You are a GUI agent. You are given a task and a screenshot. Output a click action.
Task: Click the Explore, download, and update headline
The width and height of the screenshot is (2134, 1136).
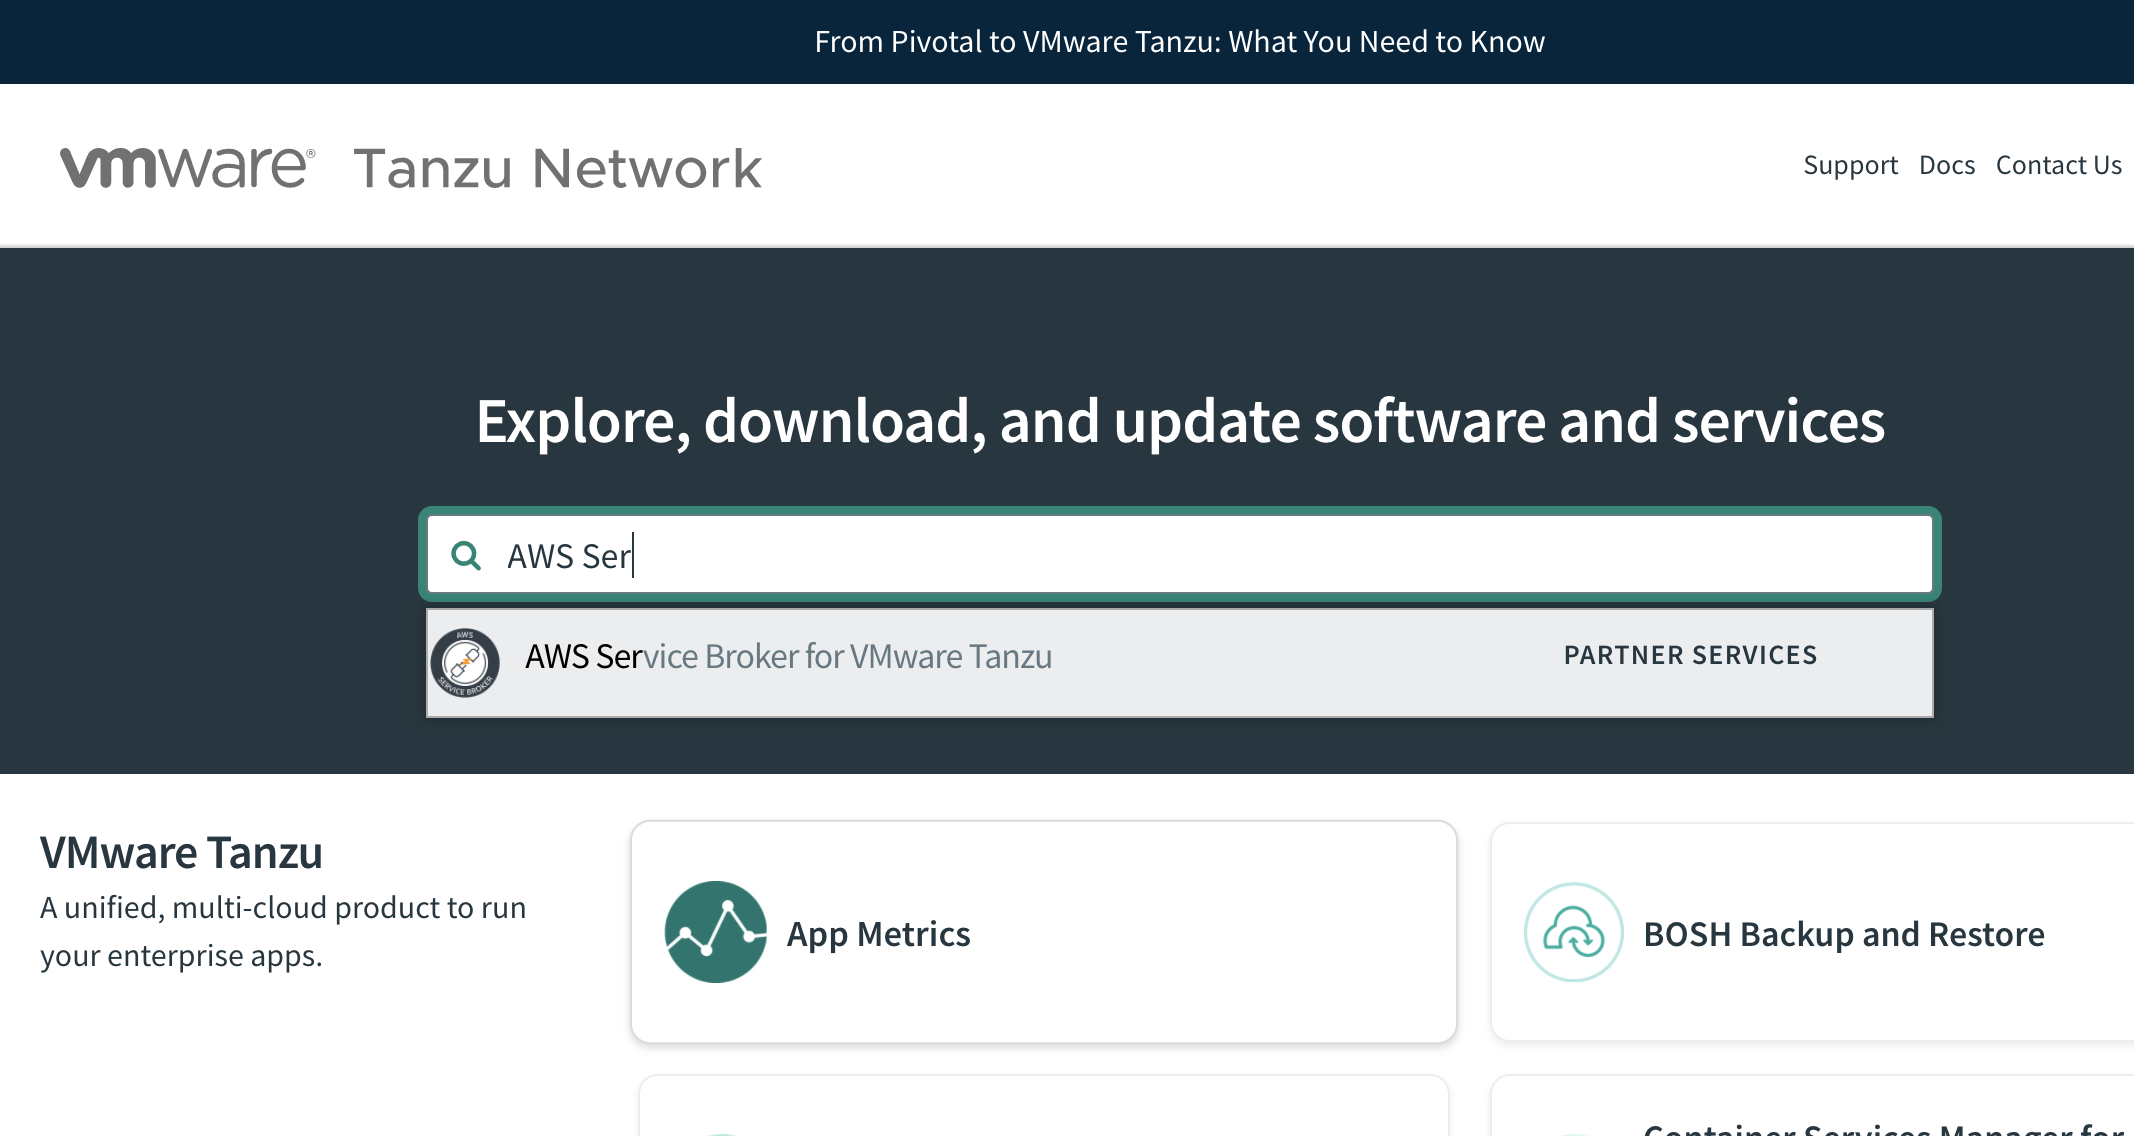pos(1180,421)
